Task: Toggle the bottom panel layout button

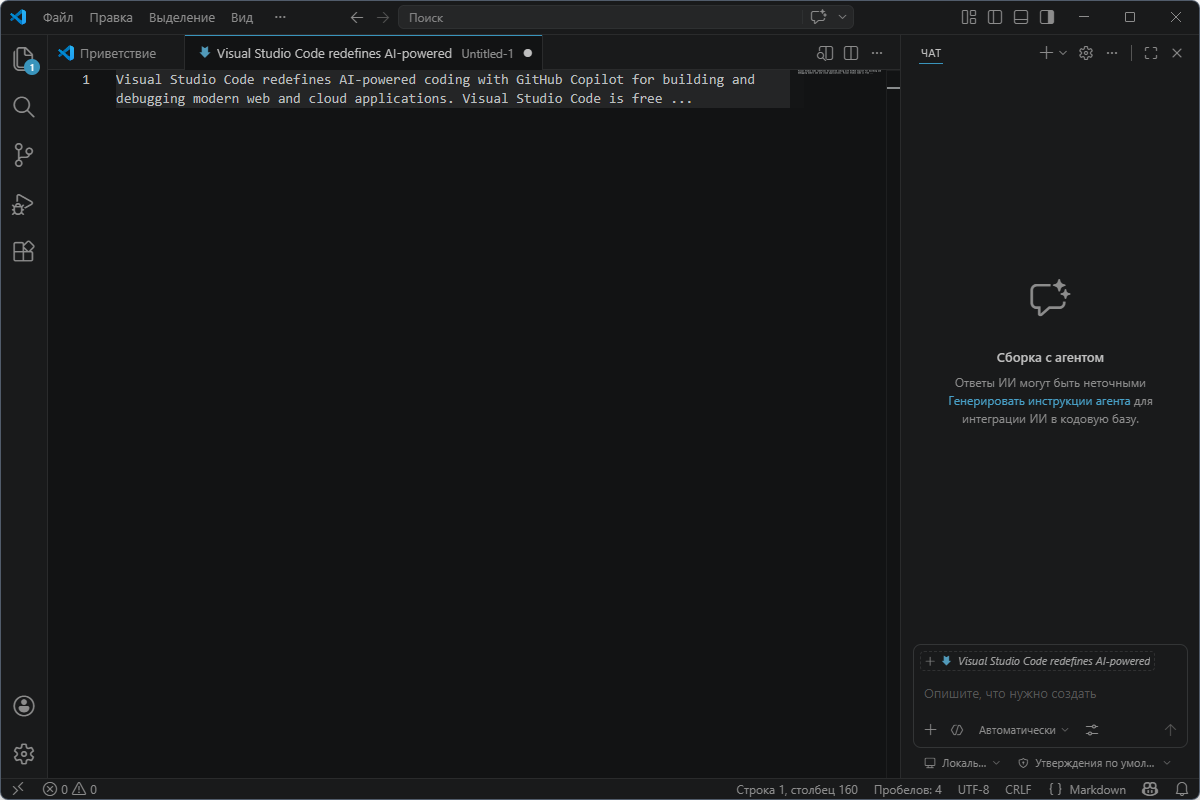Action: click(x=1021, y=17)
